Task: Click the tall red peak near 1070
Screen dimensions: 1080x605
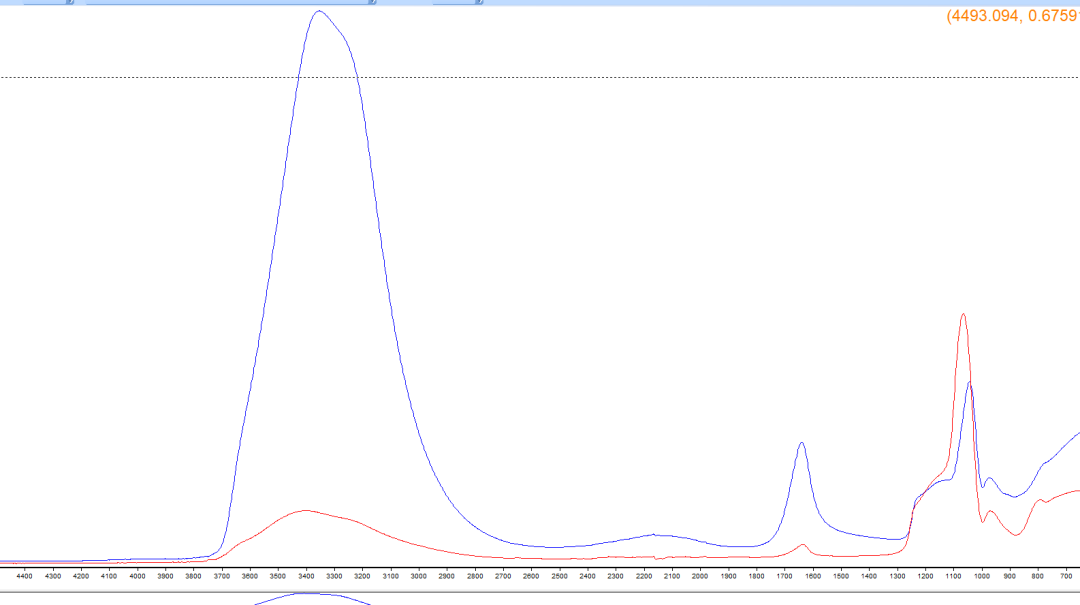Action: coord(962,315)
